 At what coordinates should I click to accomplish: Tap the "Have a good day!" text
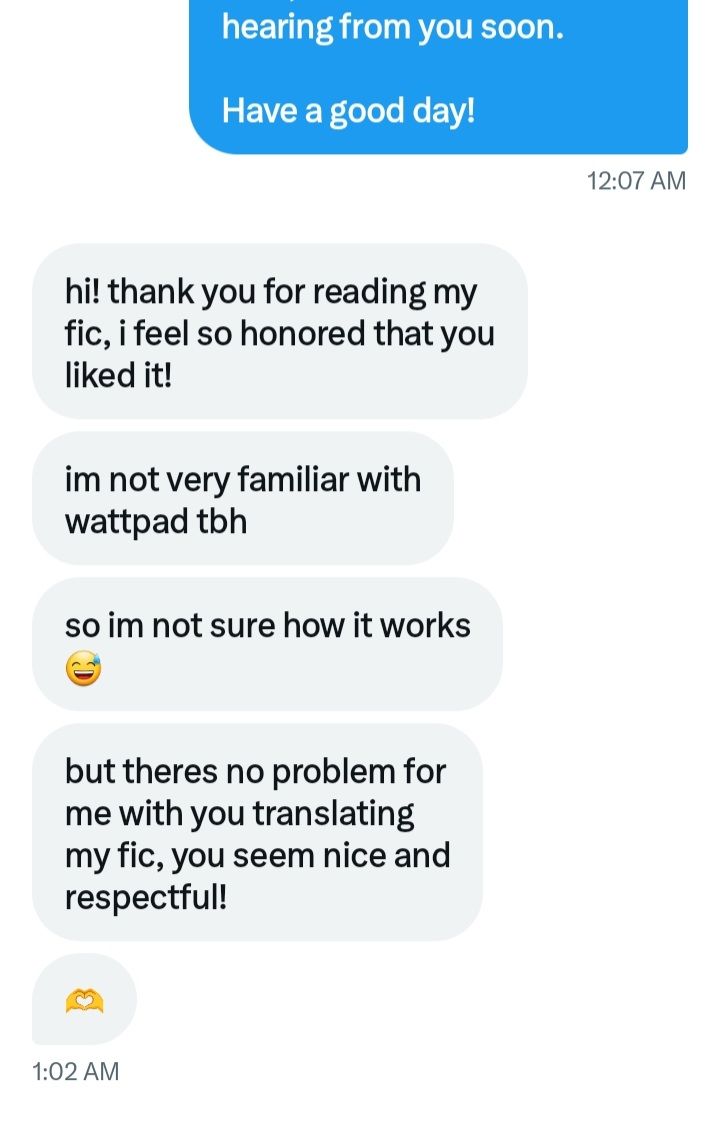coord(348,111)
